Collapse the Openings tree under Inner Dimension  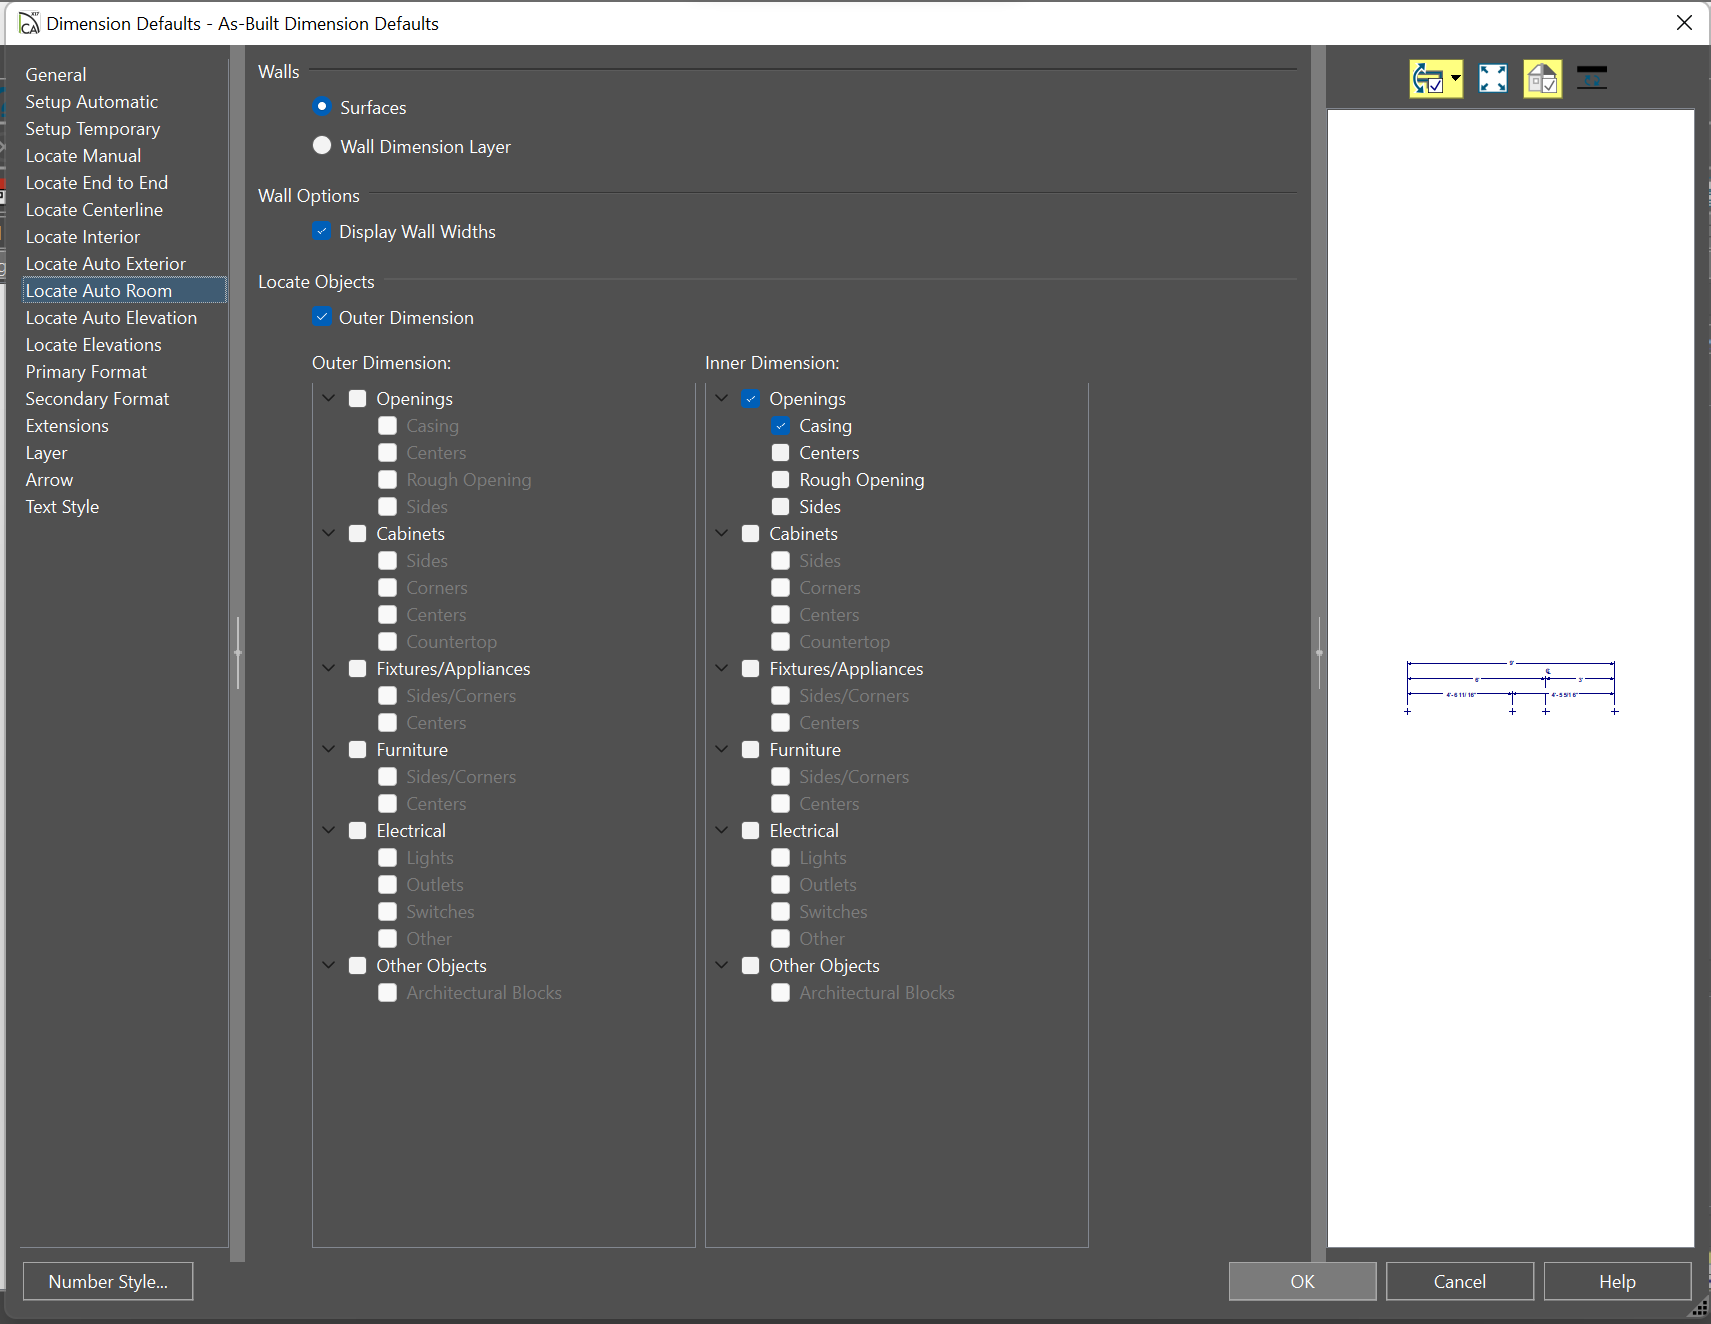[722, 398]
